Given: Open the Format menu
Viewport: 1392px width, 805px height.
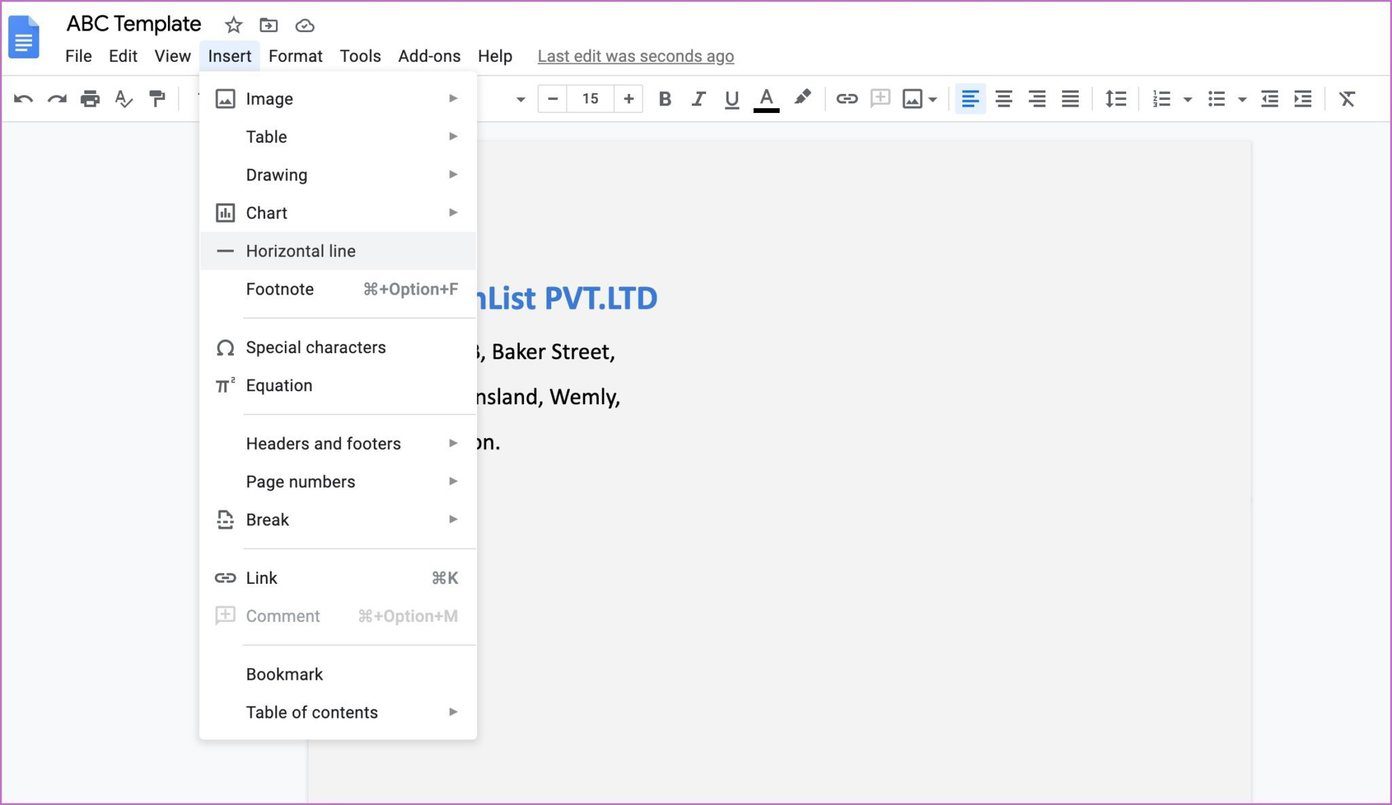Looking at the screenshot, I should tap(295, 56).
